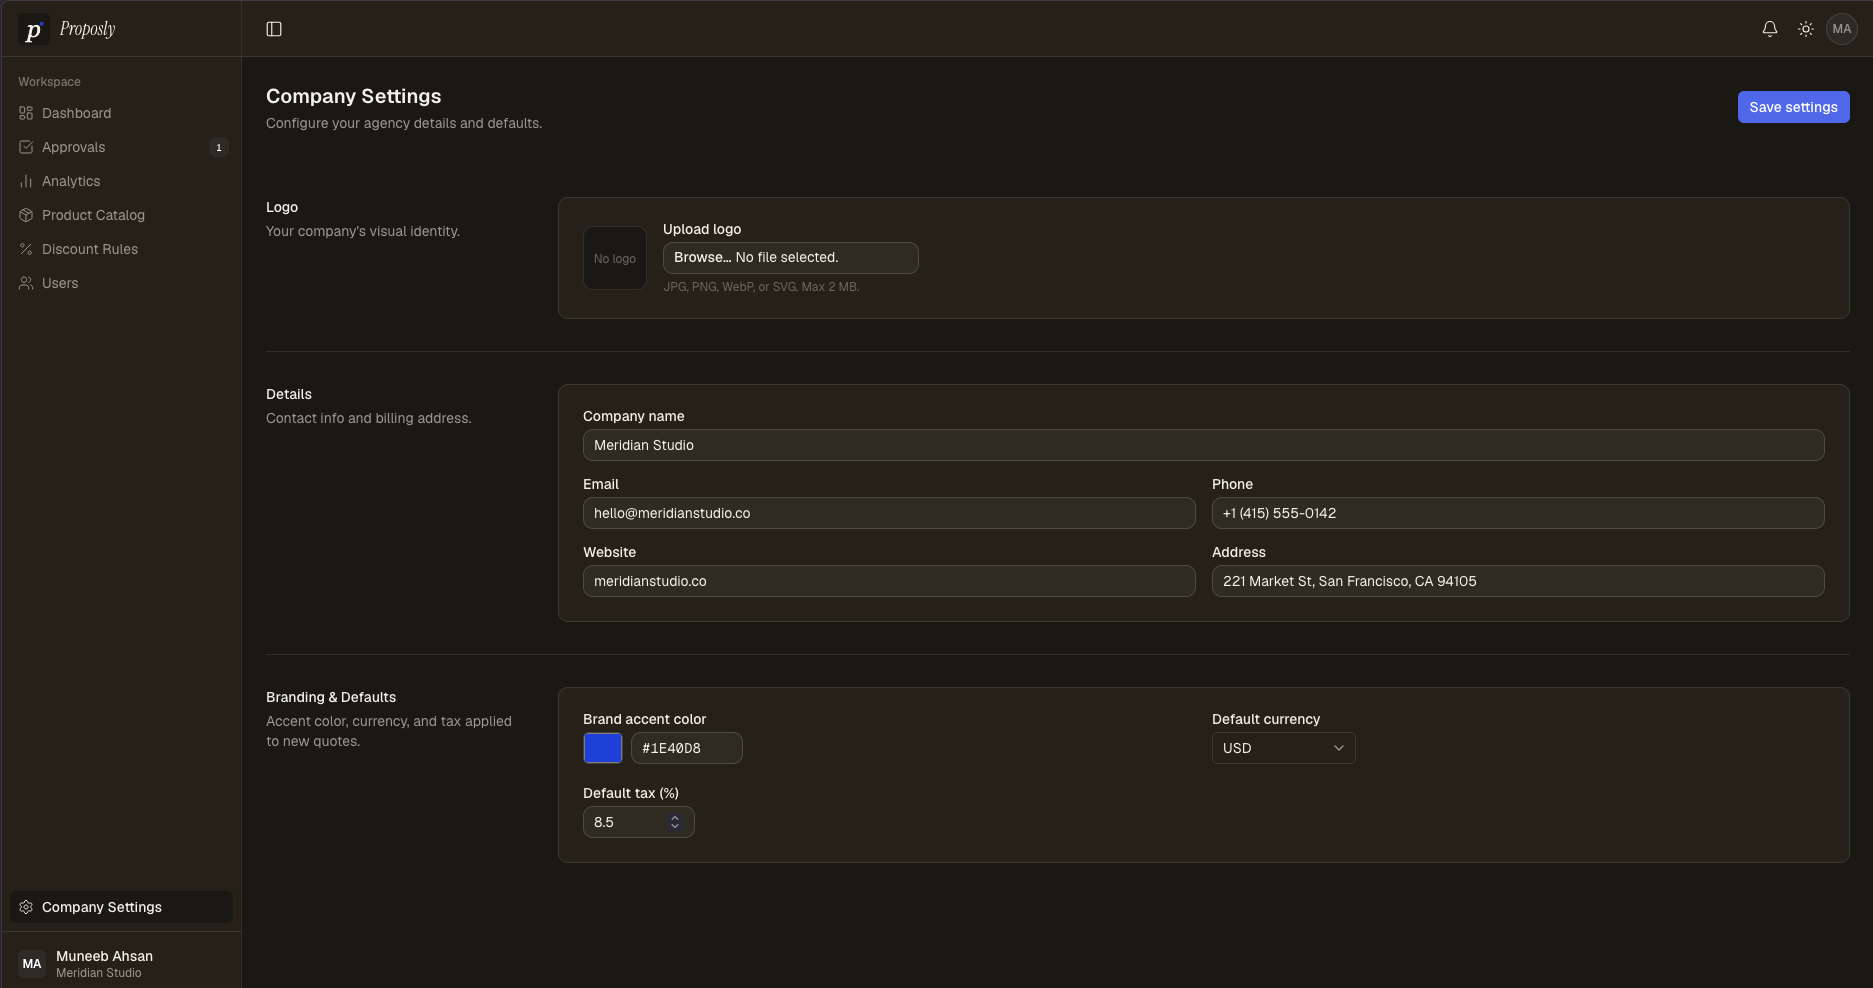Click 'JPG, PNG, WebP, or SVG' hint text
This screenshot has height=988, width=1873.
(x=761, y=287)
